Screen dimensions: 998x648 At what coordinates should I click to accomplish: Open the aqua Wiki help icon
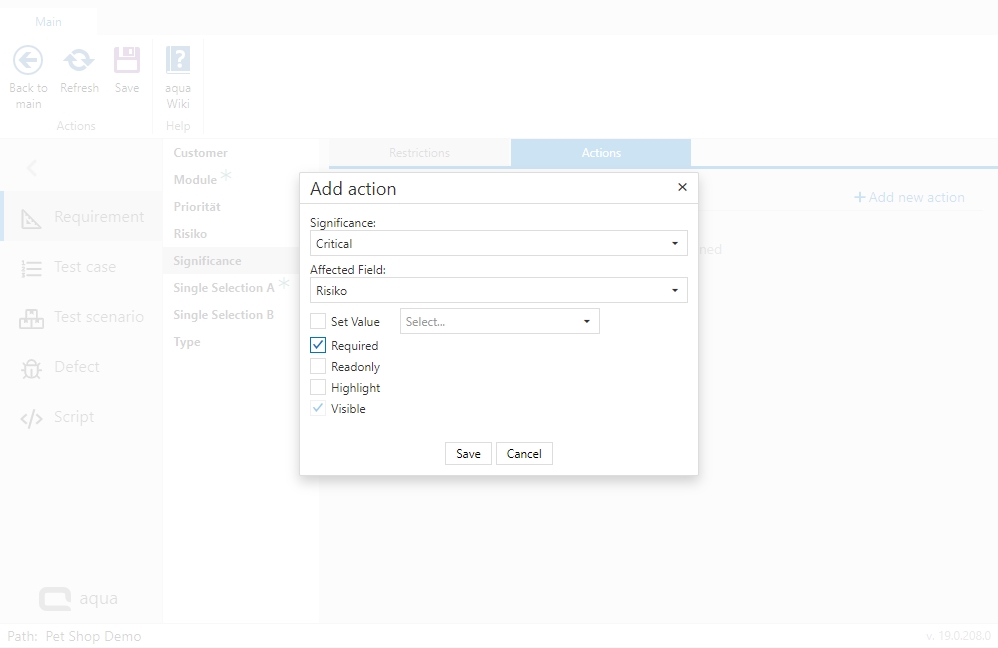[178, 61]
